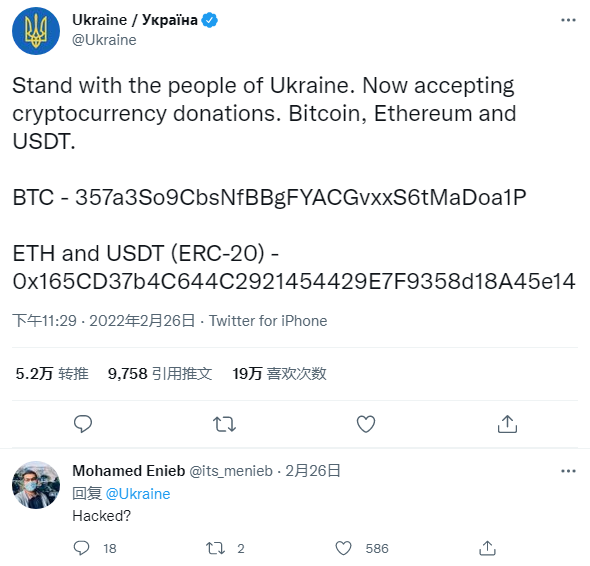This screenshot has width=590, height=566.
Task: View the 19万 likes list
Action: click(x=279, y=374)
